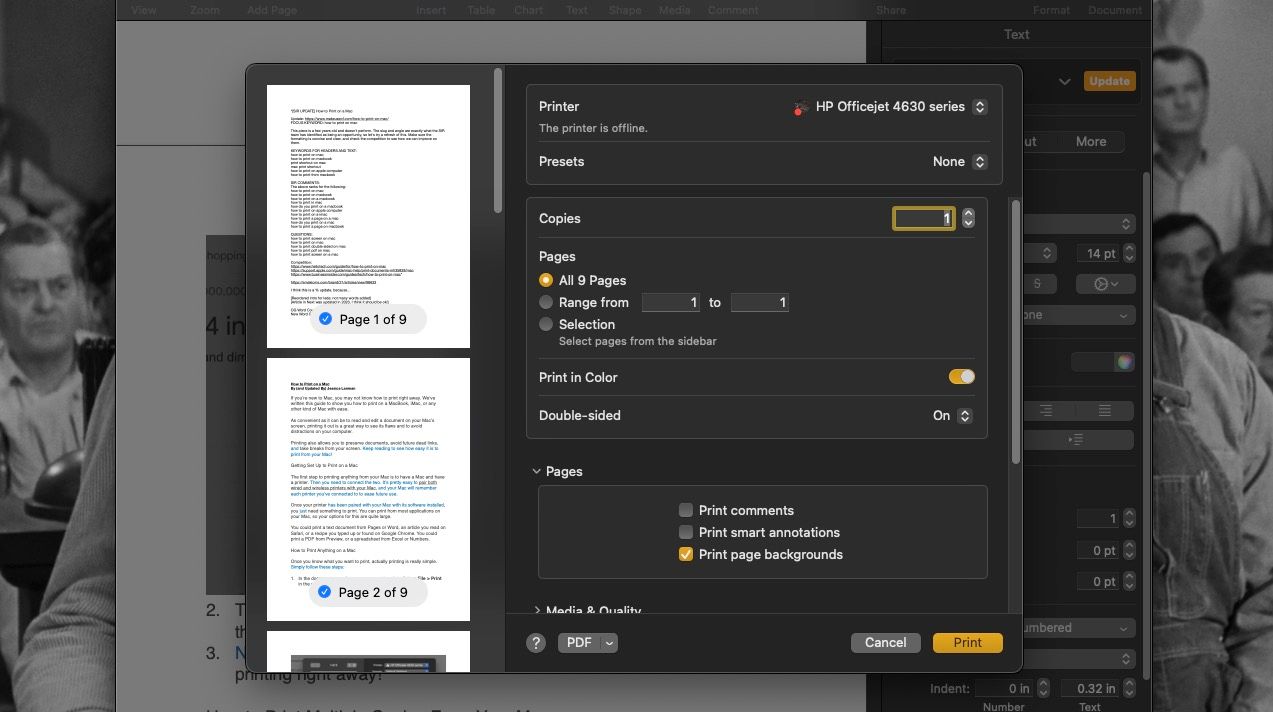
Task: Click Insert in the toolbar
Action: (431, 10)
